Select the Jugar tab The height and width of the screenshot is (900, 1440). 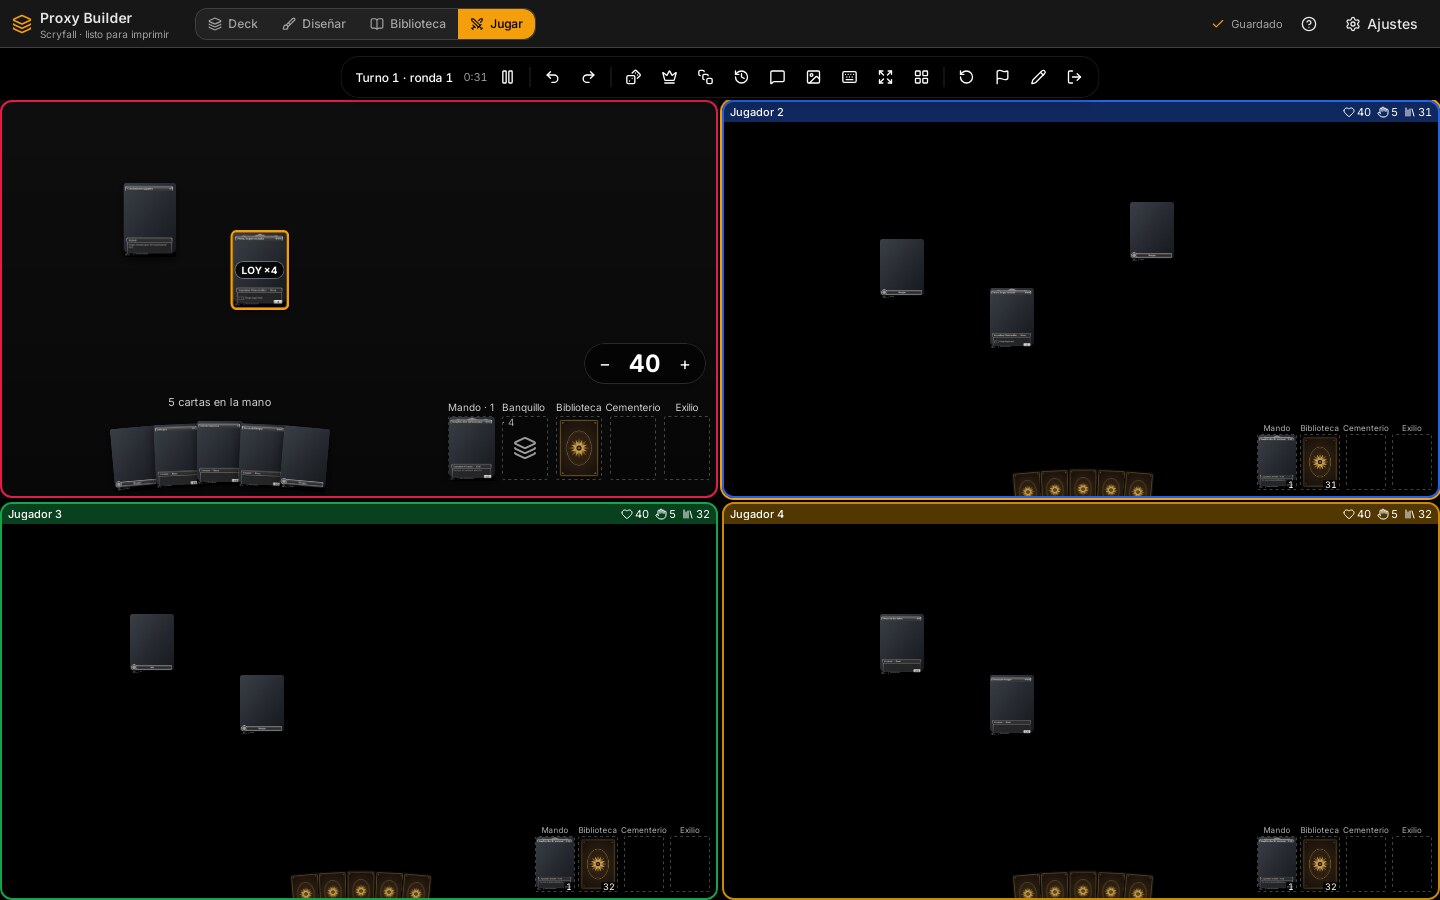[496, 24]
